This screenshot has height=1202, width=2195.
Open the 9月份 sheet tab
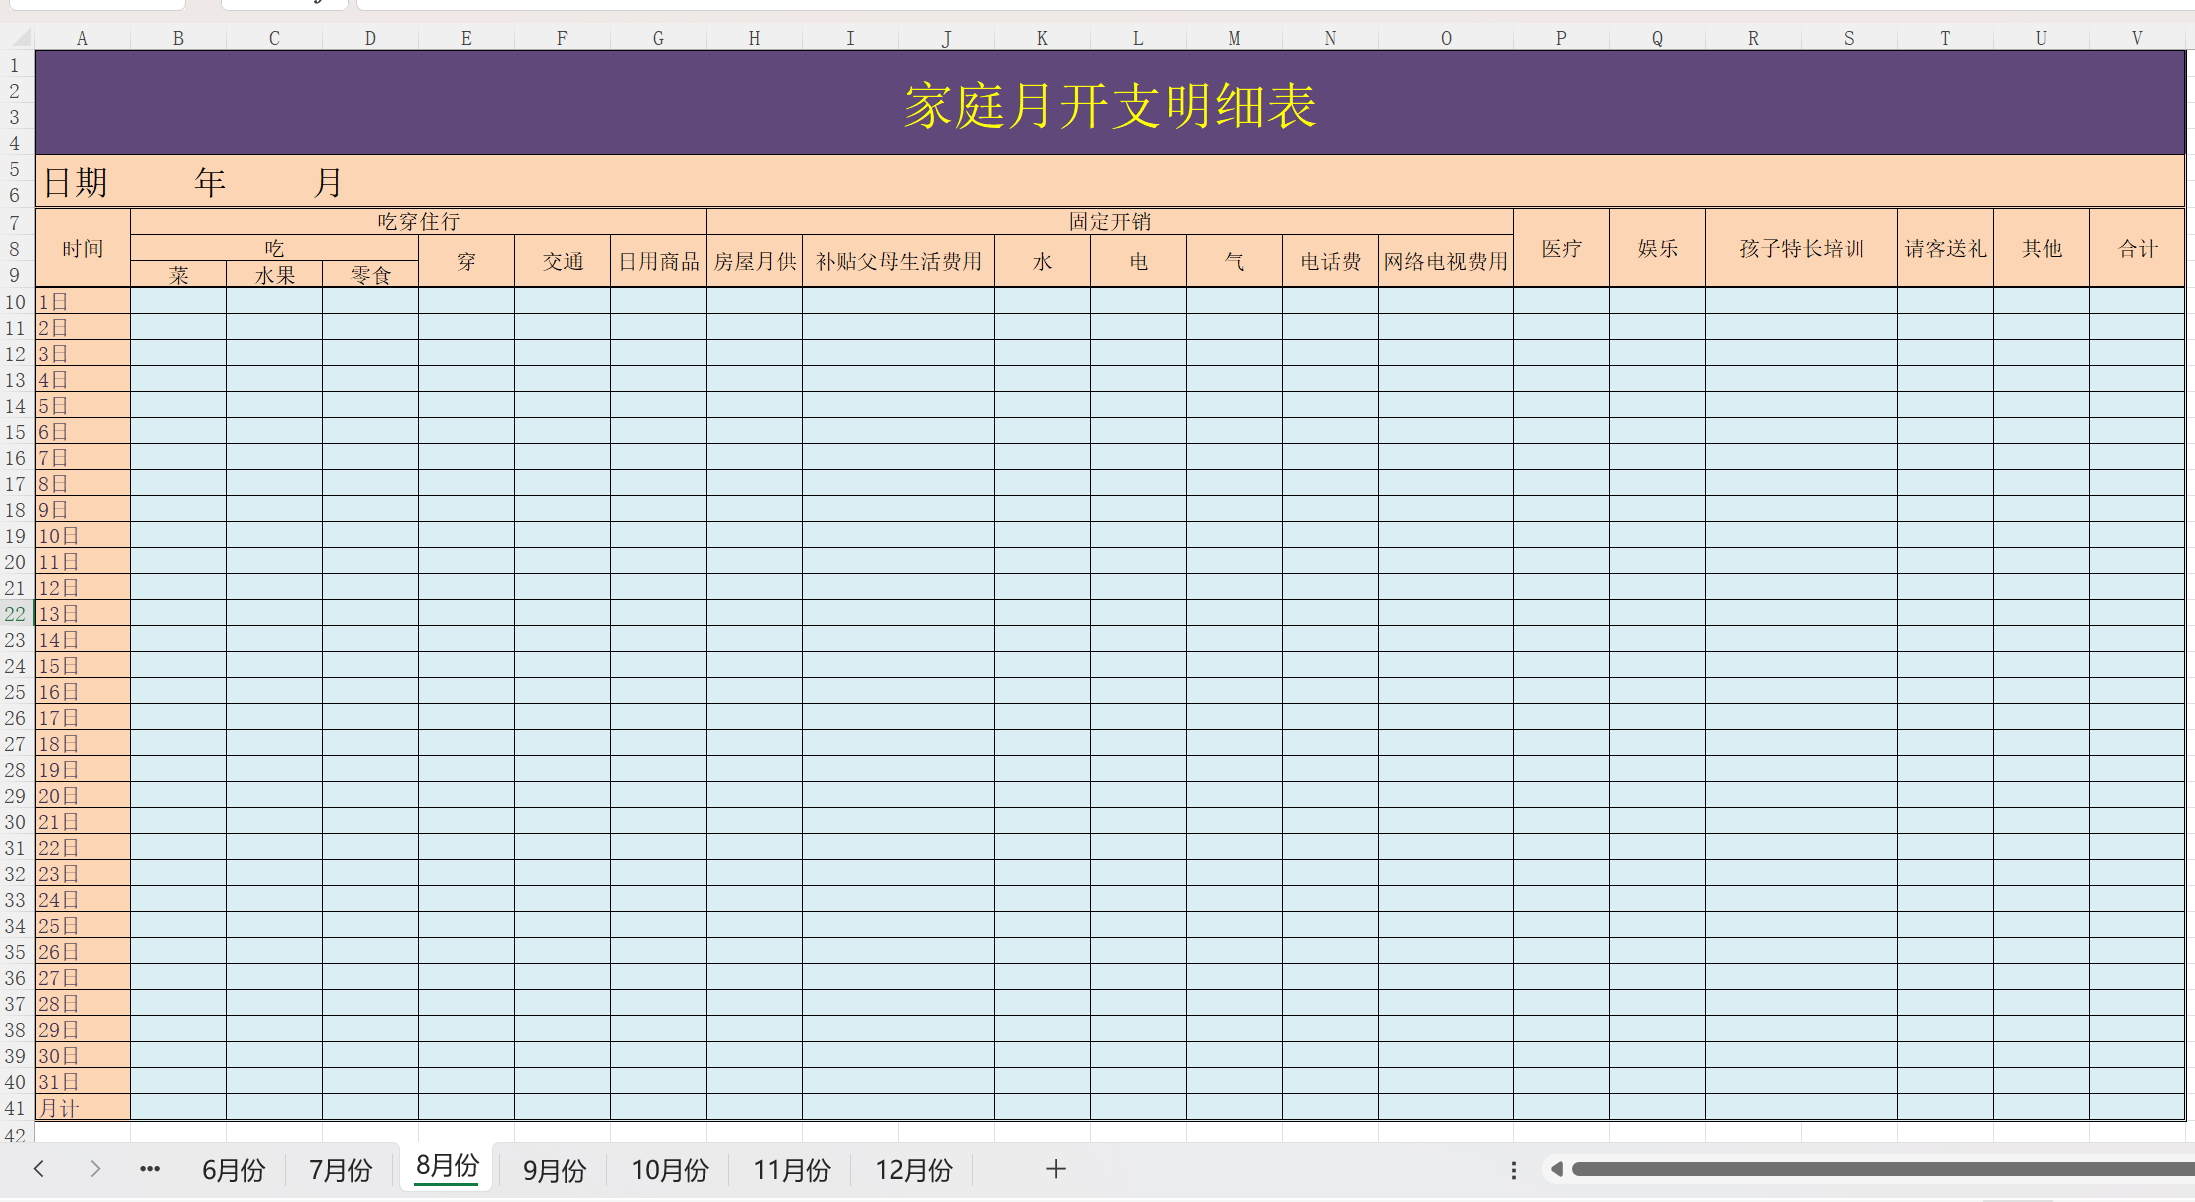(553, 1169)
